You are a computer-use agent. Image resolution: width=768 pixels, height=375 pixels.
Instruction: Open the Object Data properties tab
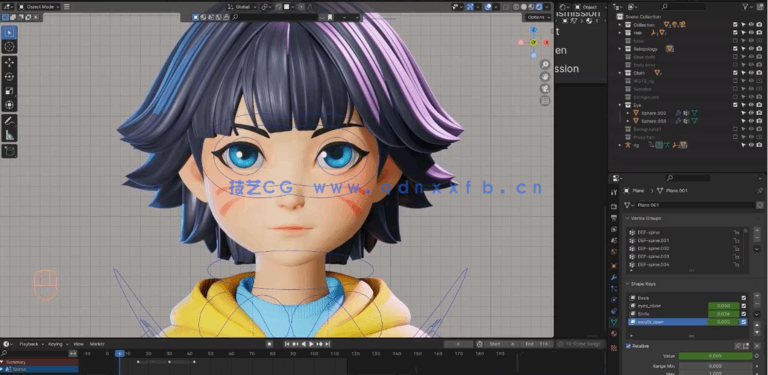click(614, 322)
